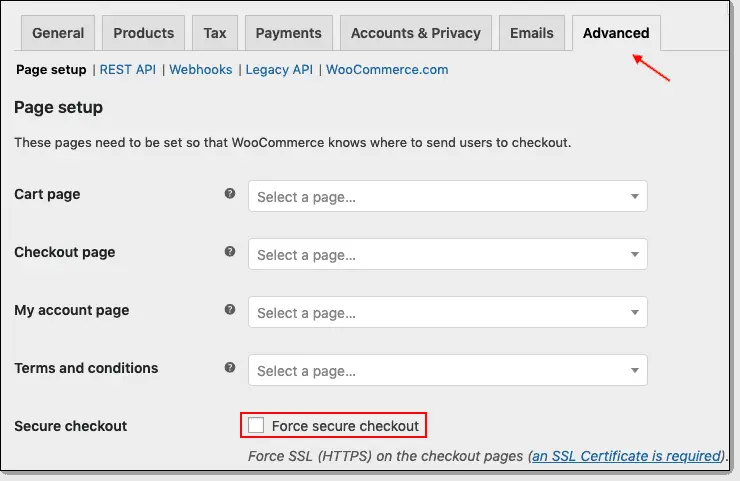Image resolution: width=740 pixels, height=481 pixels.
Task: Go to the Tax tab
Action: click(215, 33)
